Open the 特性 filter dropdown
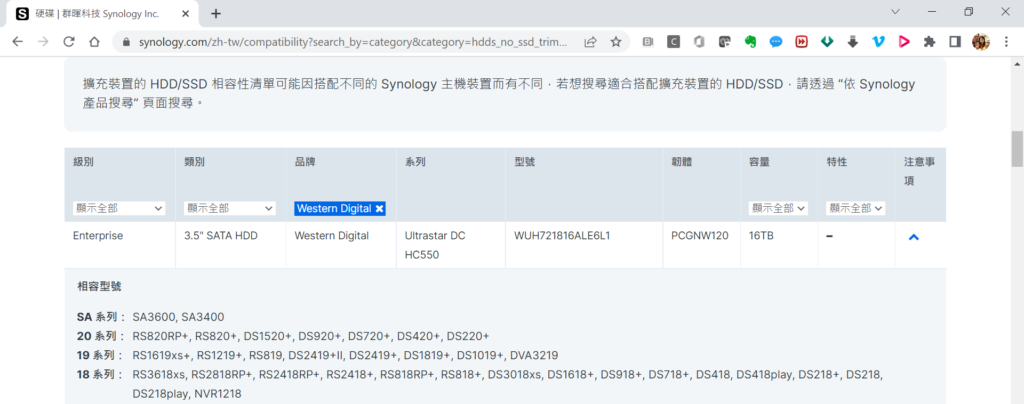The image size is (1024, 404). 856,208
